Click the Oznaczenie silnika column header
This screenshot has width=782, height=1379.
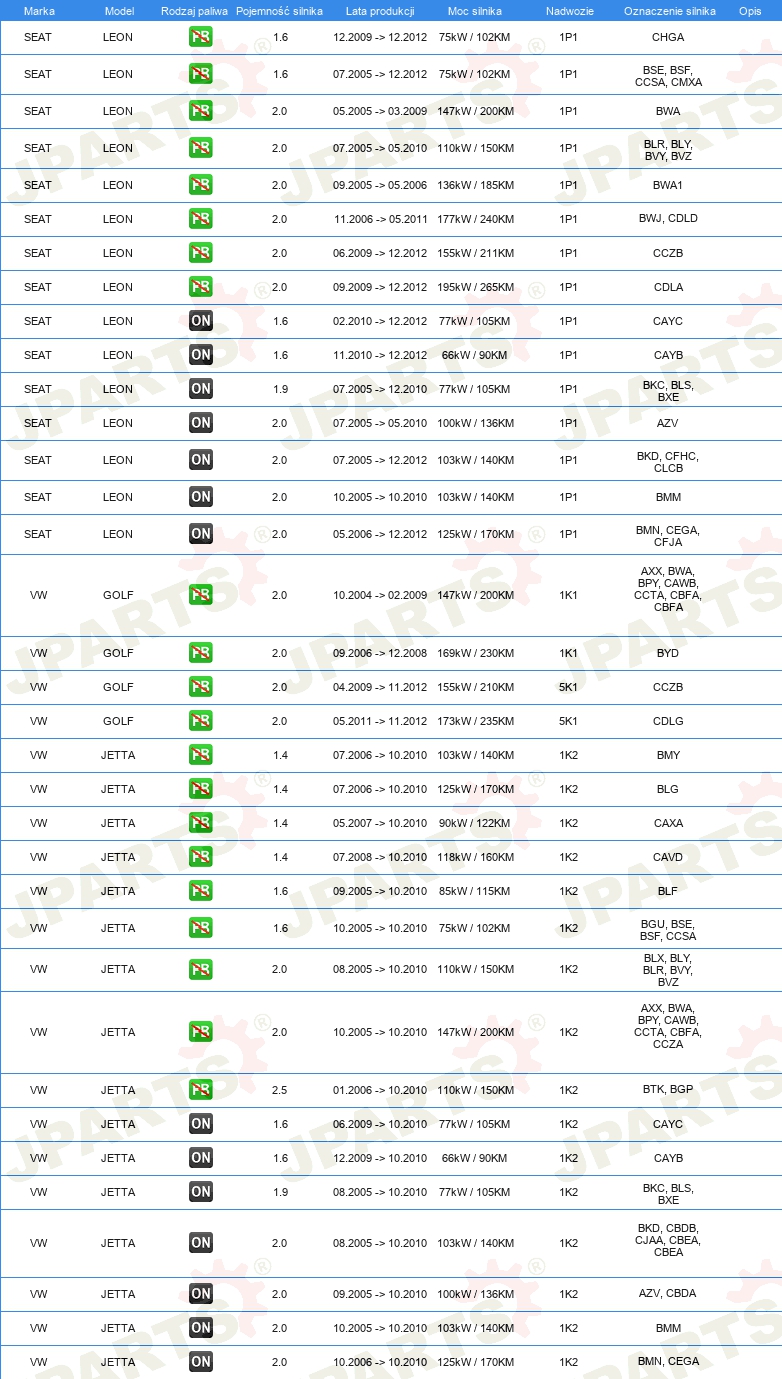click(x=669, y=11)
